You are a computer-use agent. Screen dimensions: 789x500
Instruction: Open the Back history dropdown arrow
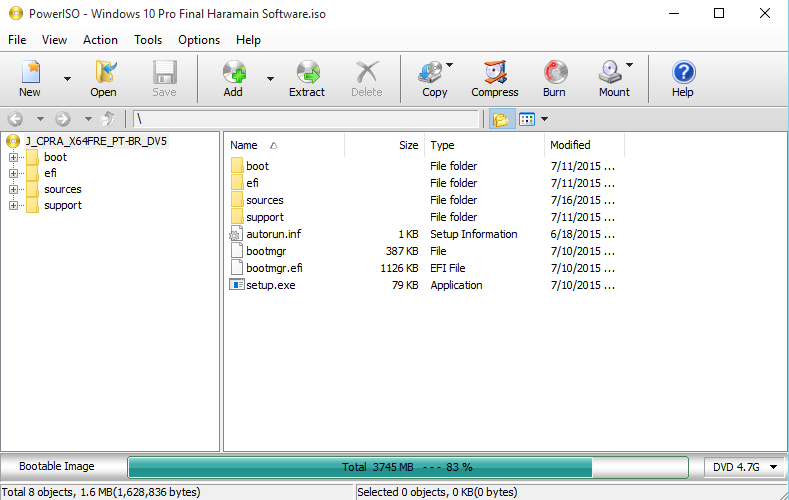coord(40,119)
